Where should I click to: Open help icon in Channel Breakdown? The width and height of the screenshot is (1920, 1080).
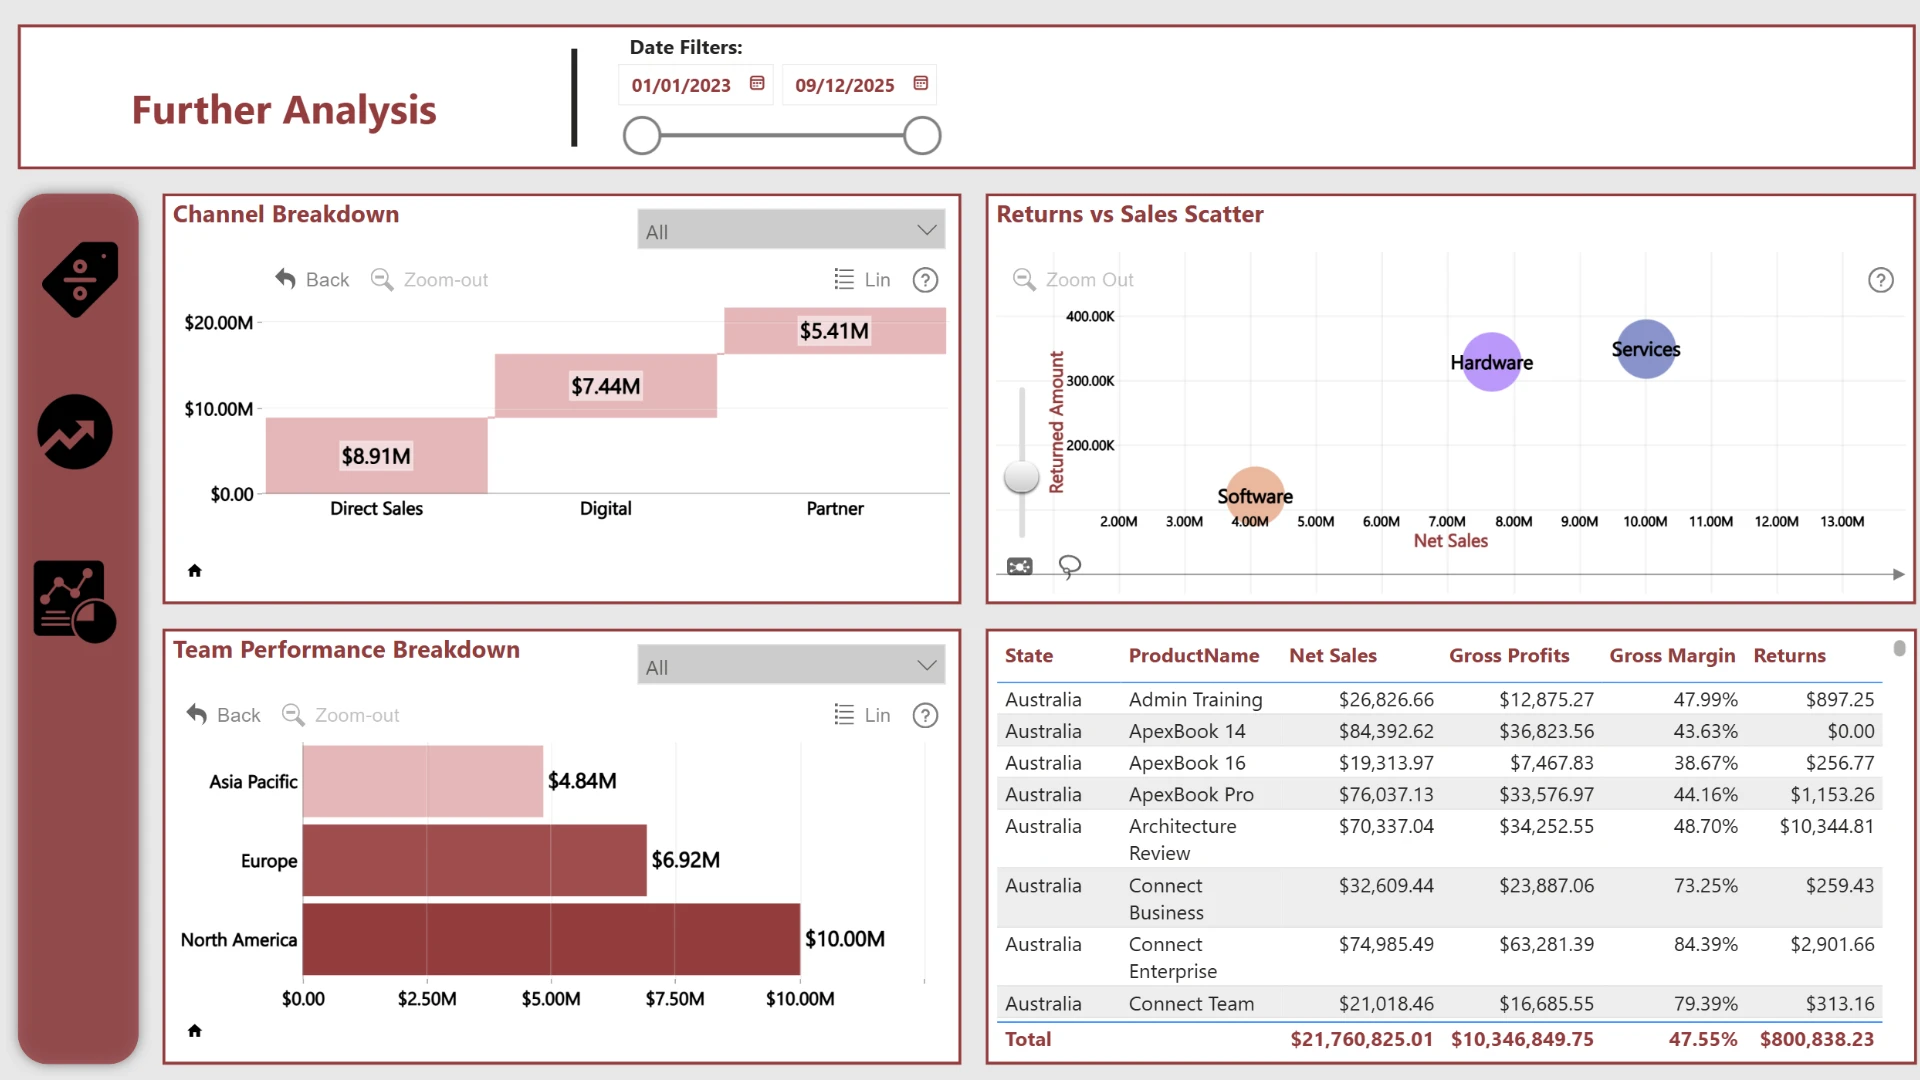coord(926,280)
